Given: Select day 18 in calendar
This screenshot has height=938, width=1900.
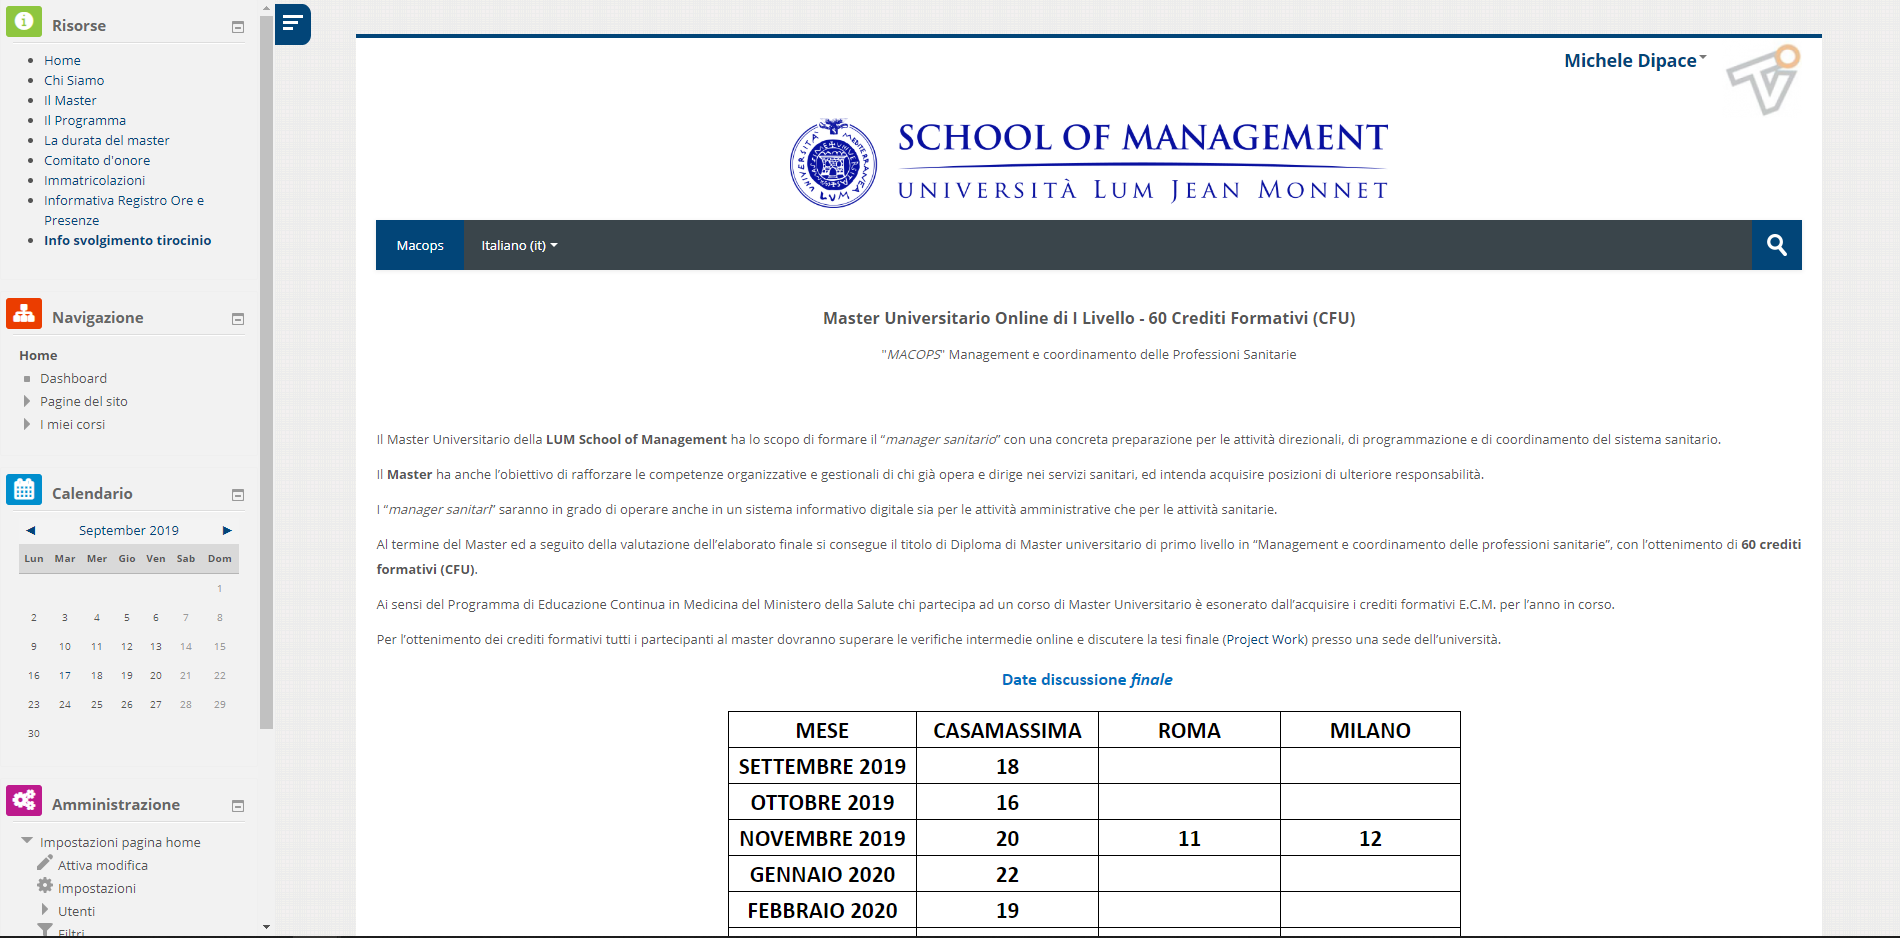Looking at the screenshot, I should tap(97, 675).
